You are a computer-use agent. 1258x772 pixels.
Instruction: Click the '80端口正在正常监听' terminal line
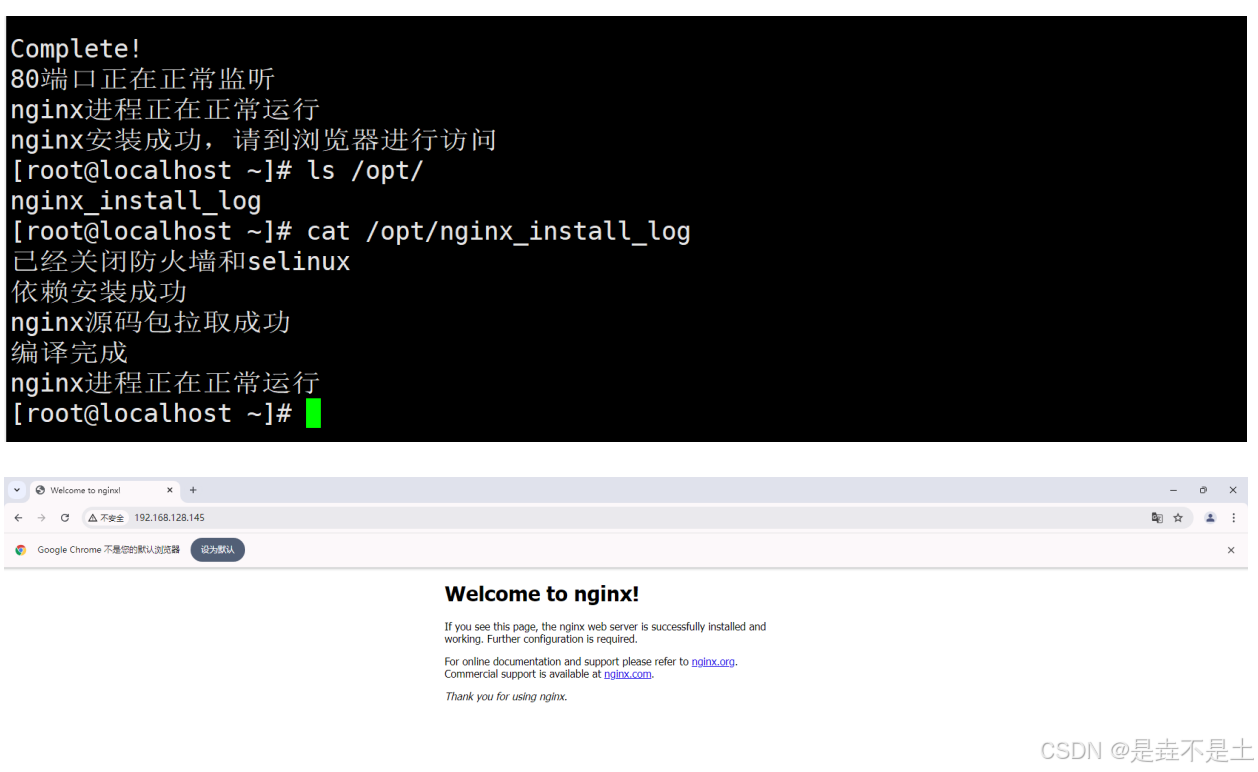tap(142, 79)
